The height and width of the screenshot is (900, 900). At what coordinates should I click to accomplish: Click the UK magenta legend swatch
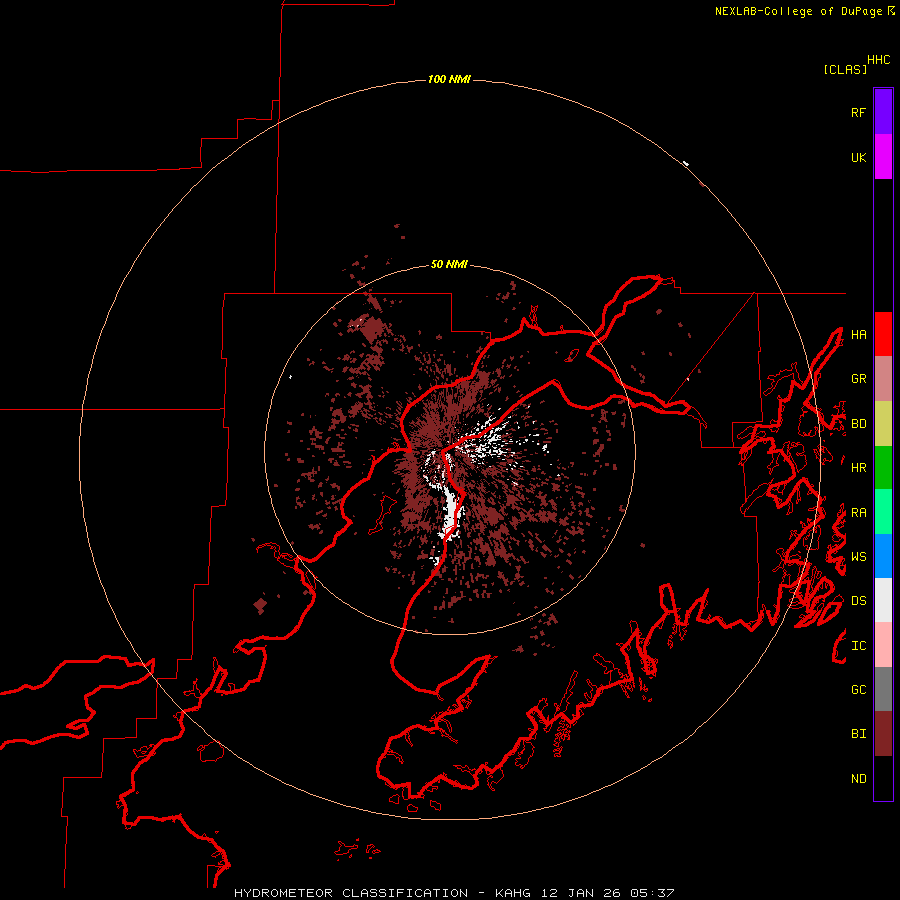pyautogui.click(x=883, y=157)
